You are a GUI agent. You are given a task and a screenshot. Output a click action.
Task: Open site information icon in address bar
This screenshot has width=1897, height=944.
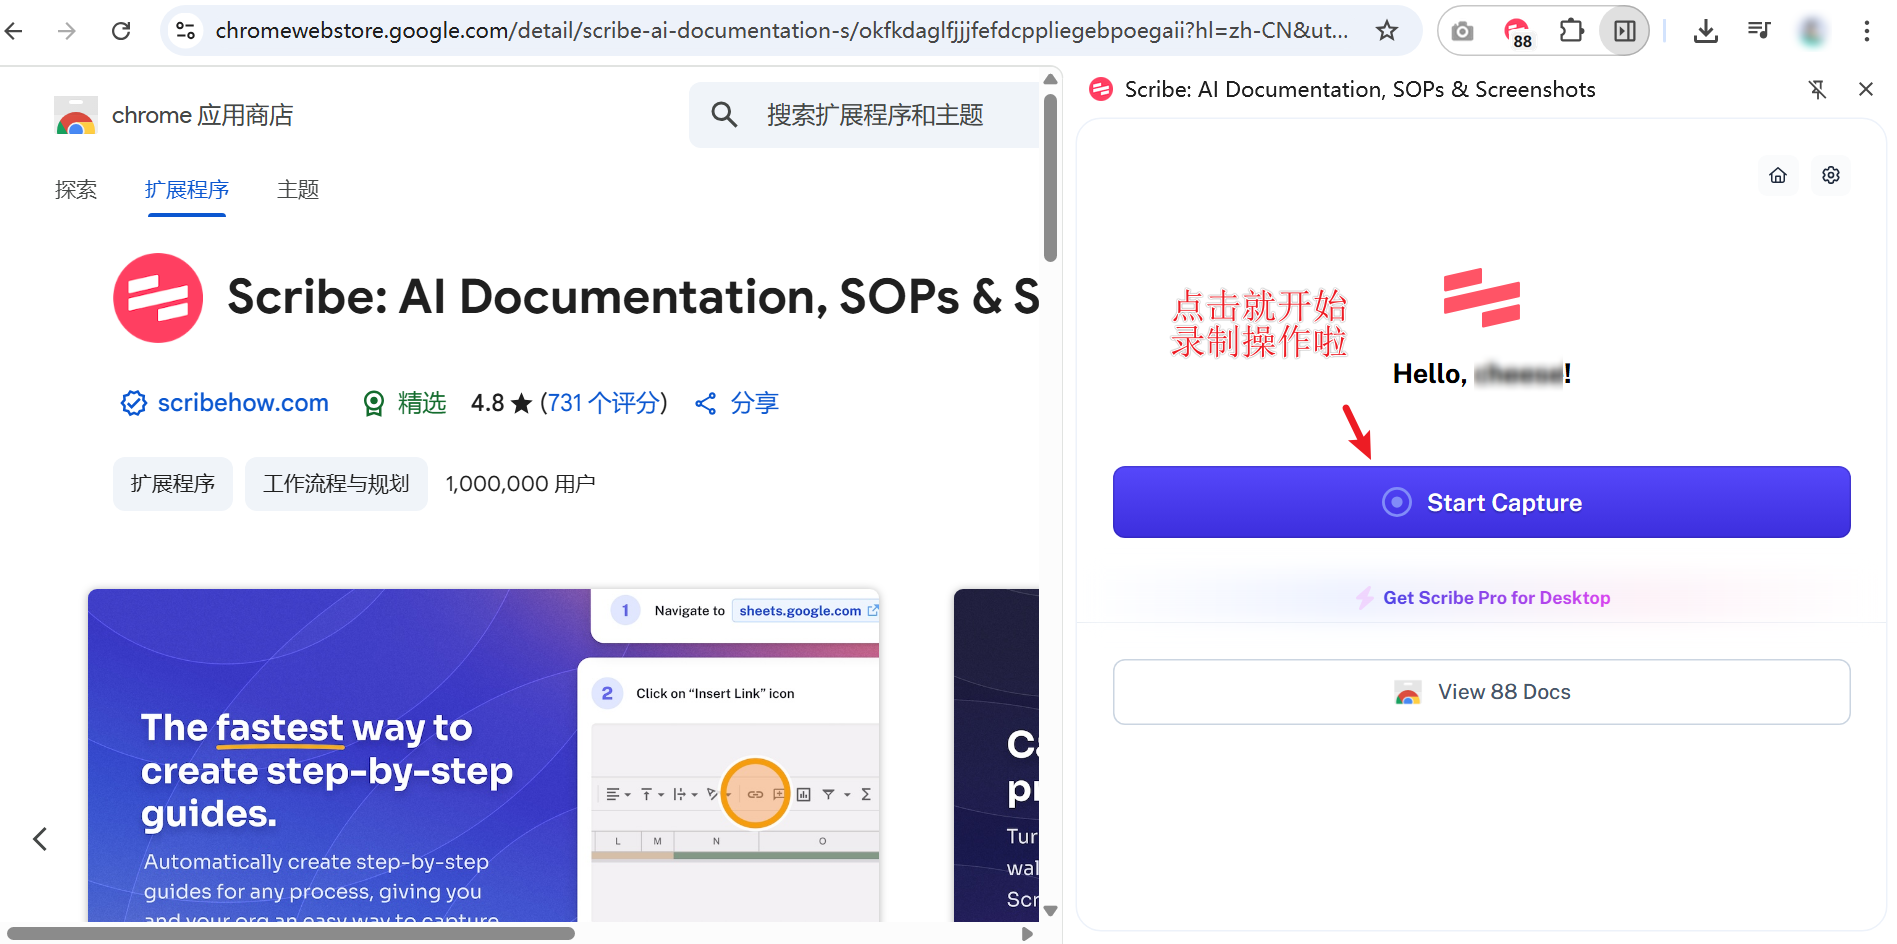point(186,31)
